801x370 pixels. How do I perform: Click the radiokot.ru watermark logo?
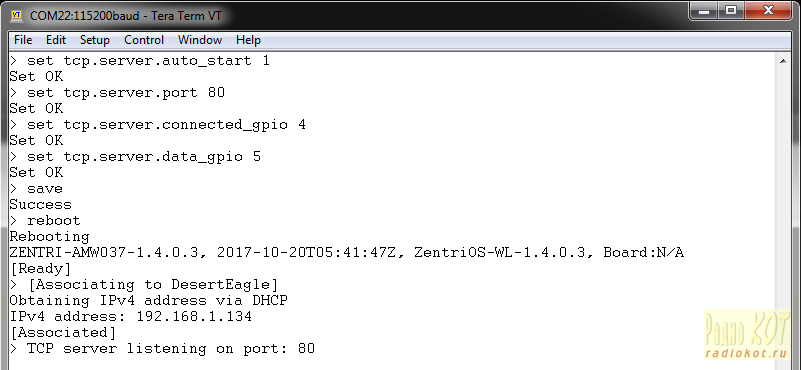[747, 335]
